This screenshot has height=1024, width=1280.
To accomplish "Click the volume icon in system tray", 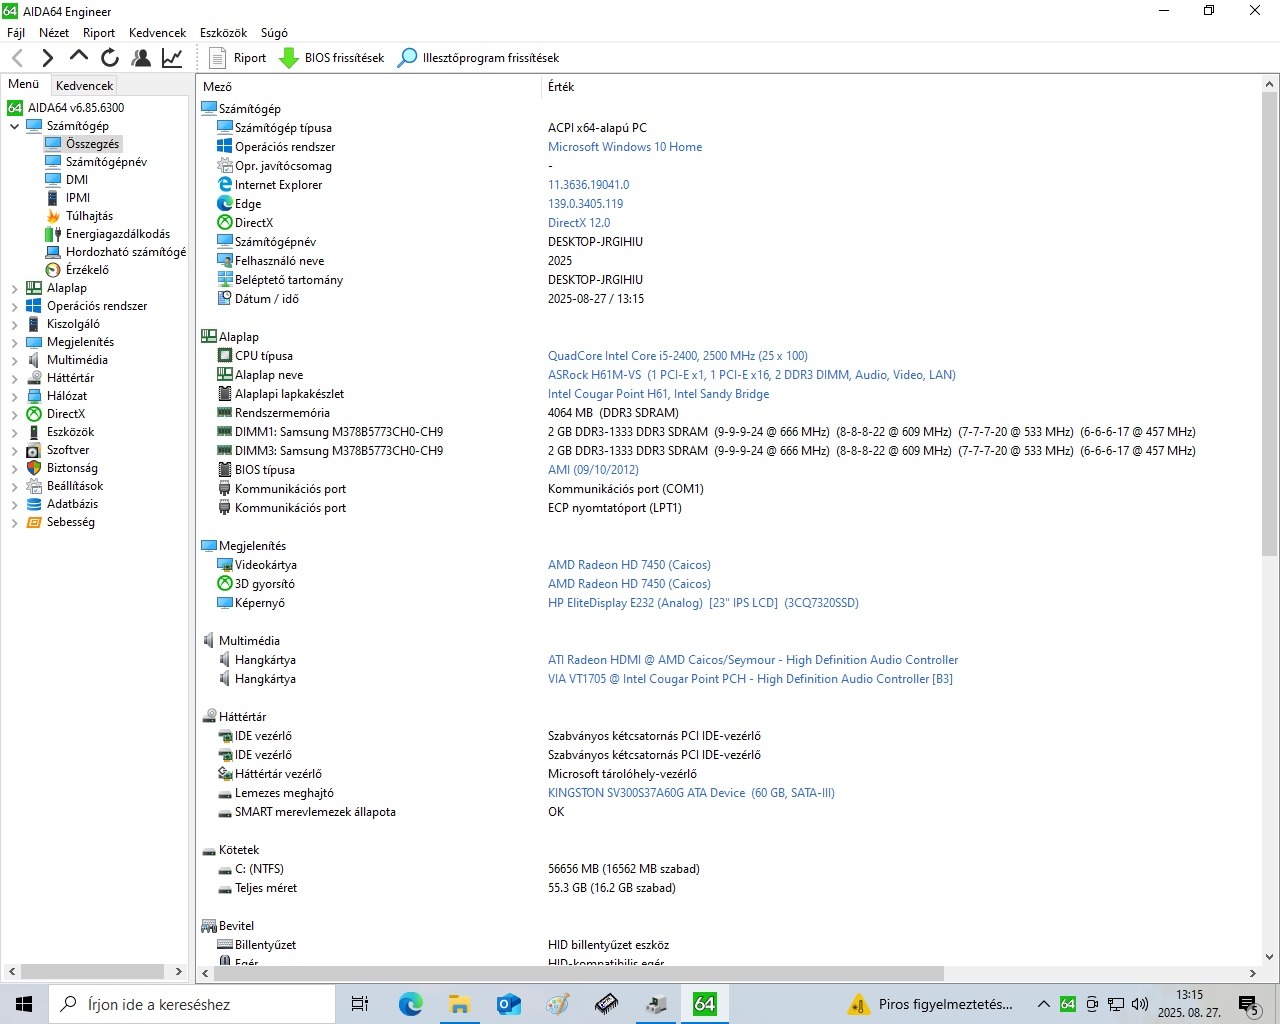I will pyautogui.click(x=1139, y=1004).
